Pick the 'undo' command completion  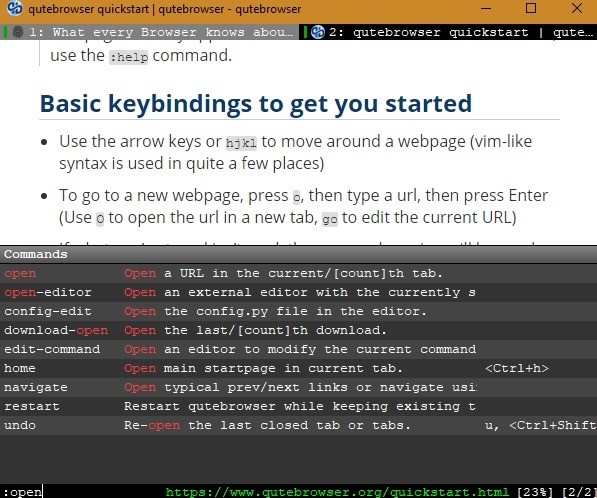coord(298,426)
